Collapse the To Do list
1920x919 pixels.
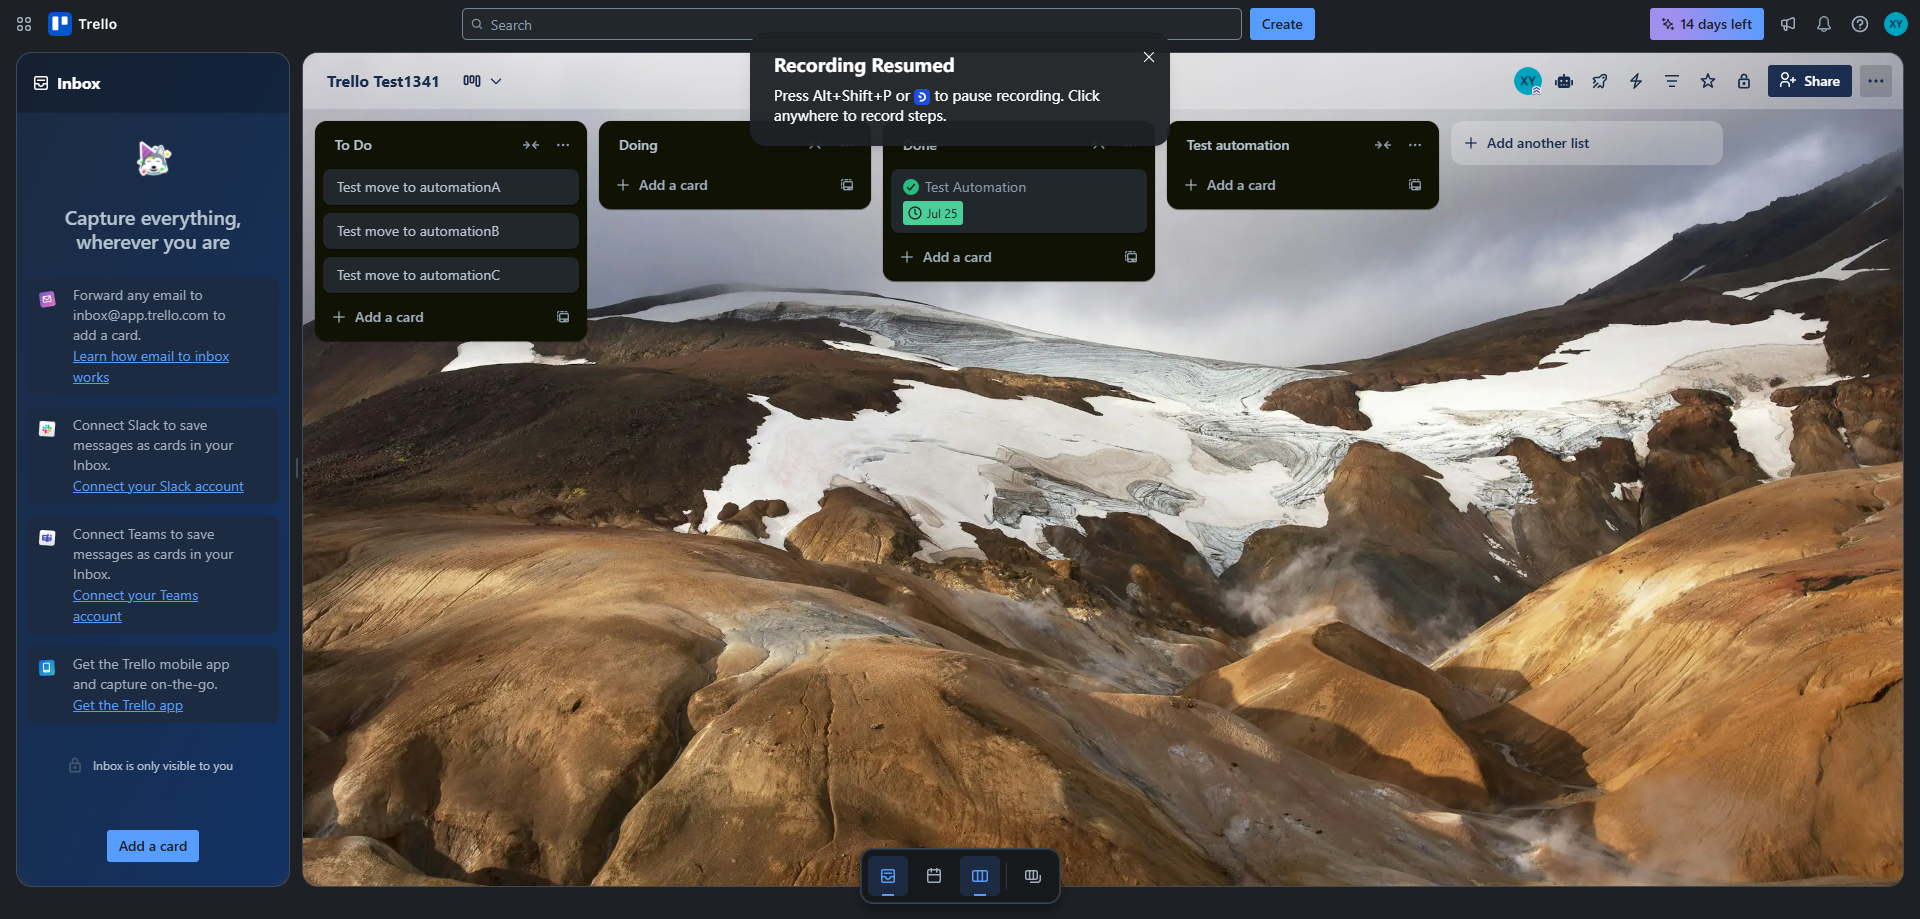tap(531, 145)
